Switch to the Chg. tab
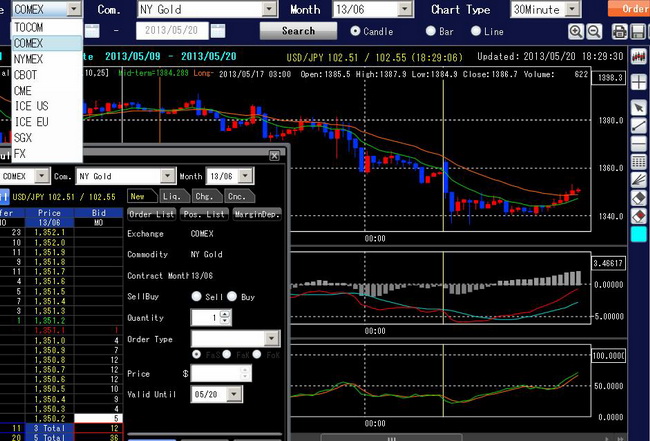This screenshot has width=650, height=441. 206,196
